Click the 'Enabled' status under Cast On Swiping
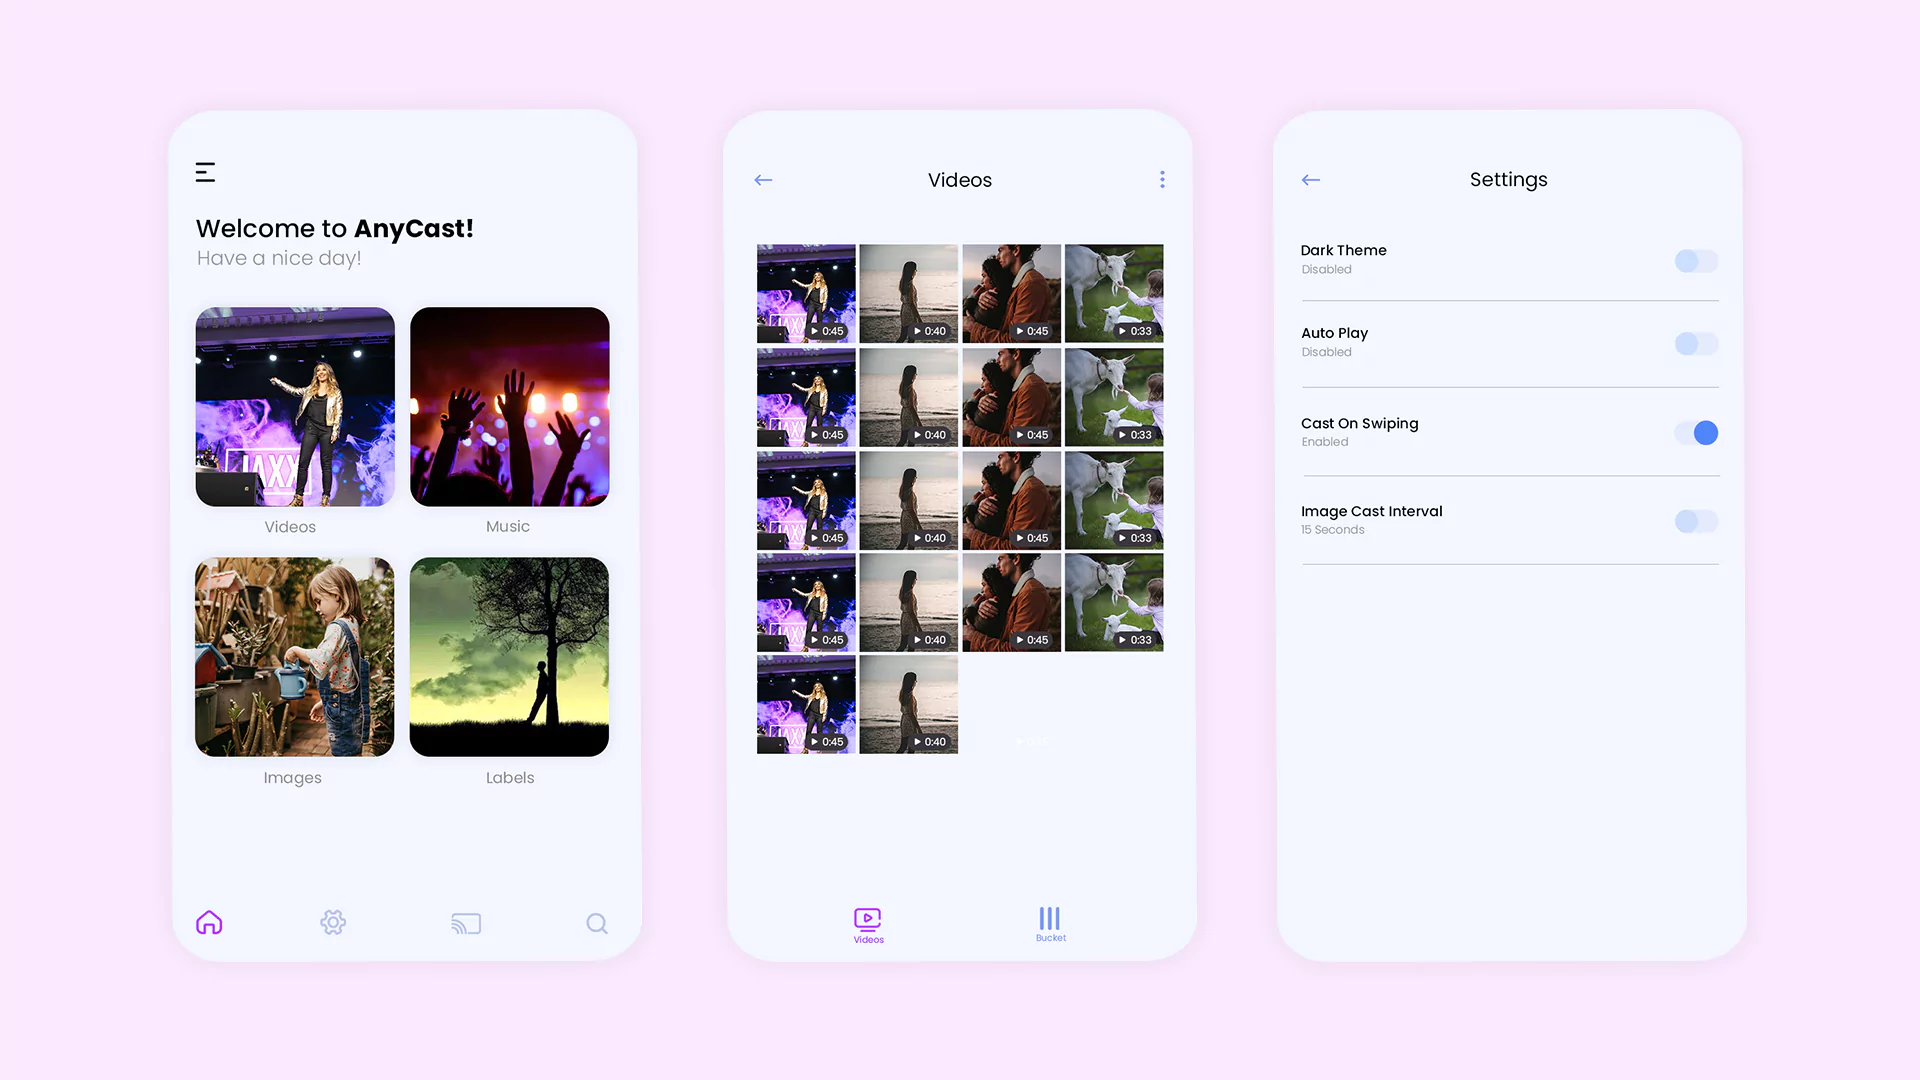This screenshot has width=1920, height=1080. pyautogui.click(x=1324, y=442)
